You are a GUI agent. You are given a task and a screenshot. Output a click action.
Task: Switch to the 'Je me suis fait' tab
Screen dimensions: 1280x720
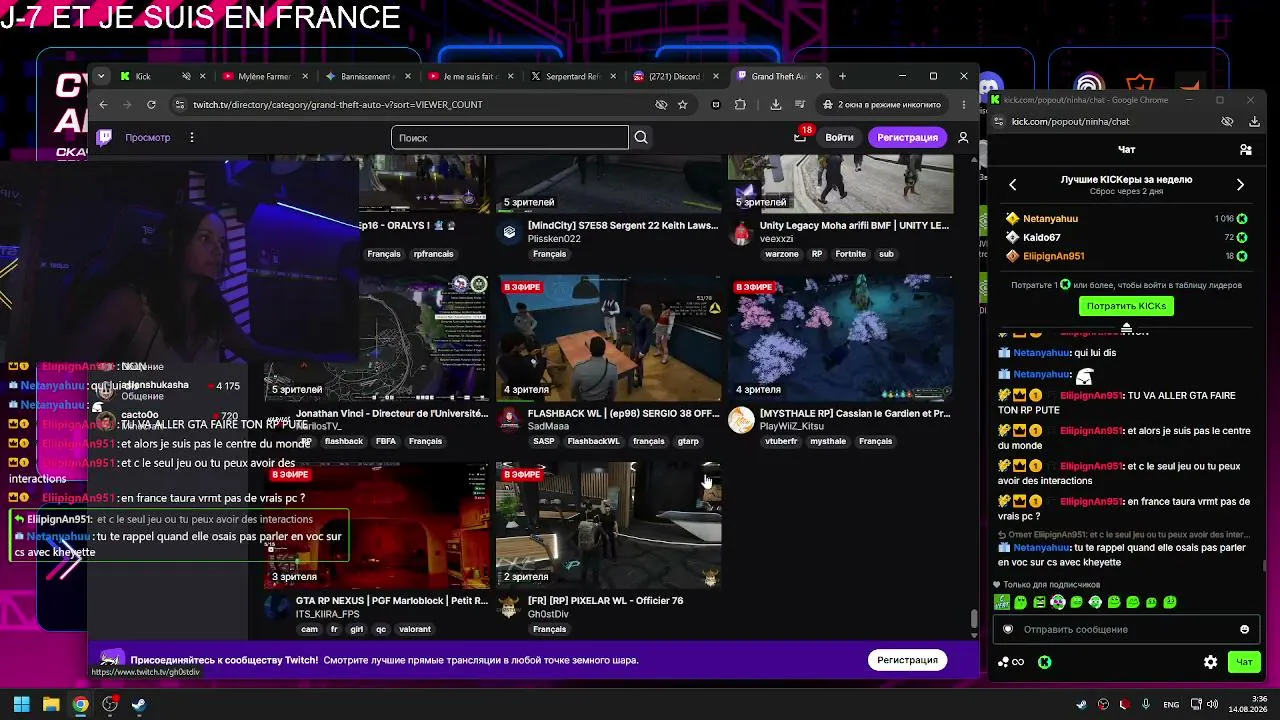click(x=472, y=76)
